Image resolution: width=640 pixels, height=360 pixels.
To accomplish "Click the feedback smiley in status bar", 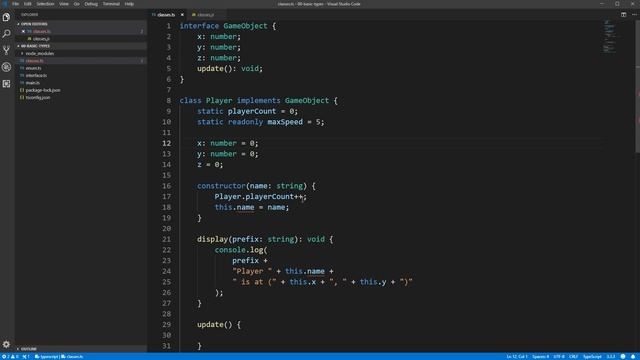I will 623,356.
